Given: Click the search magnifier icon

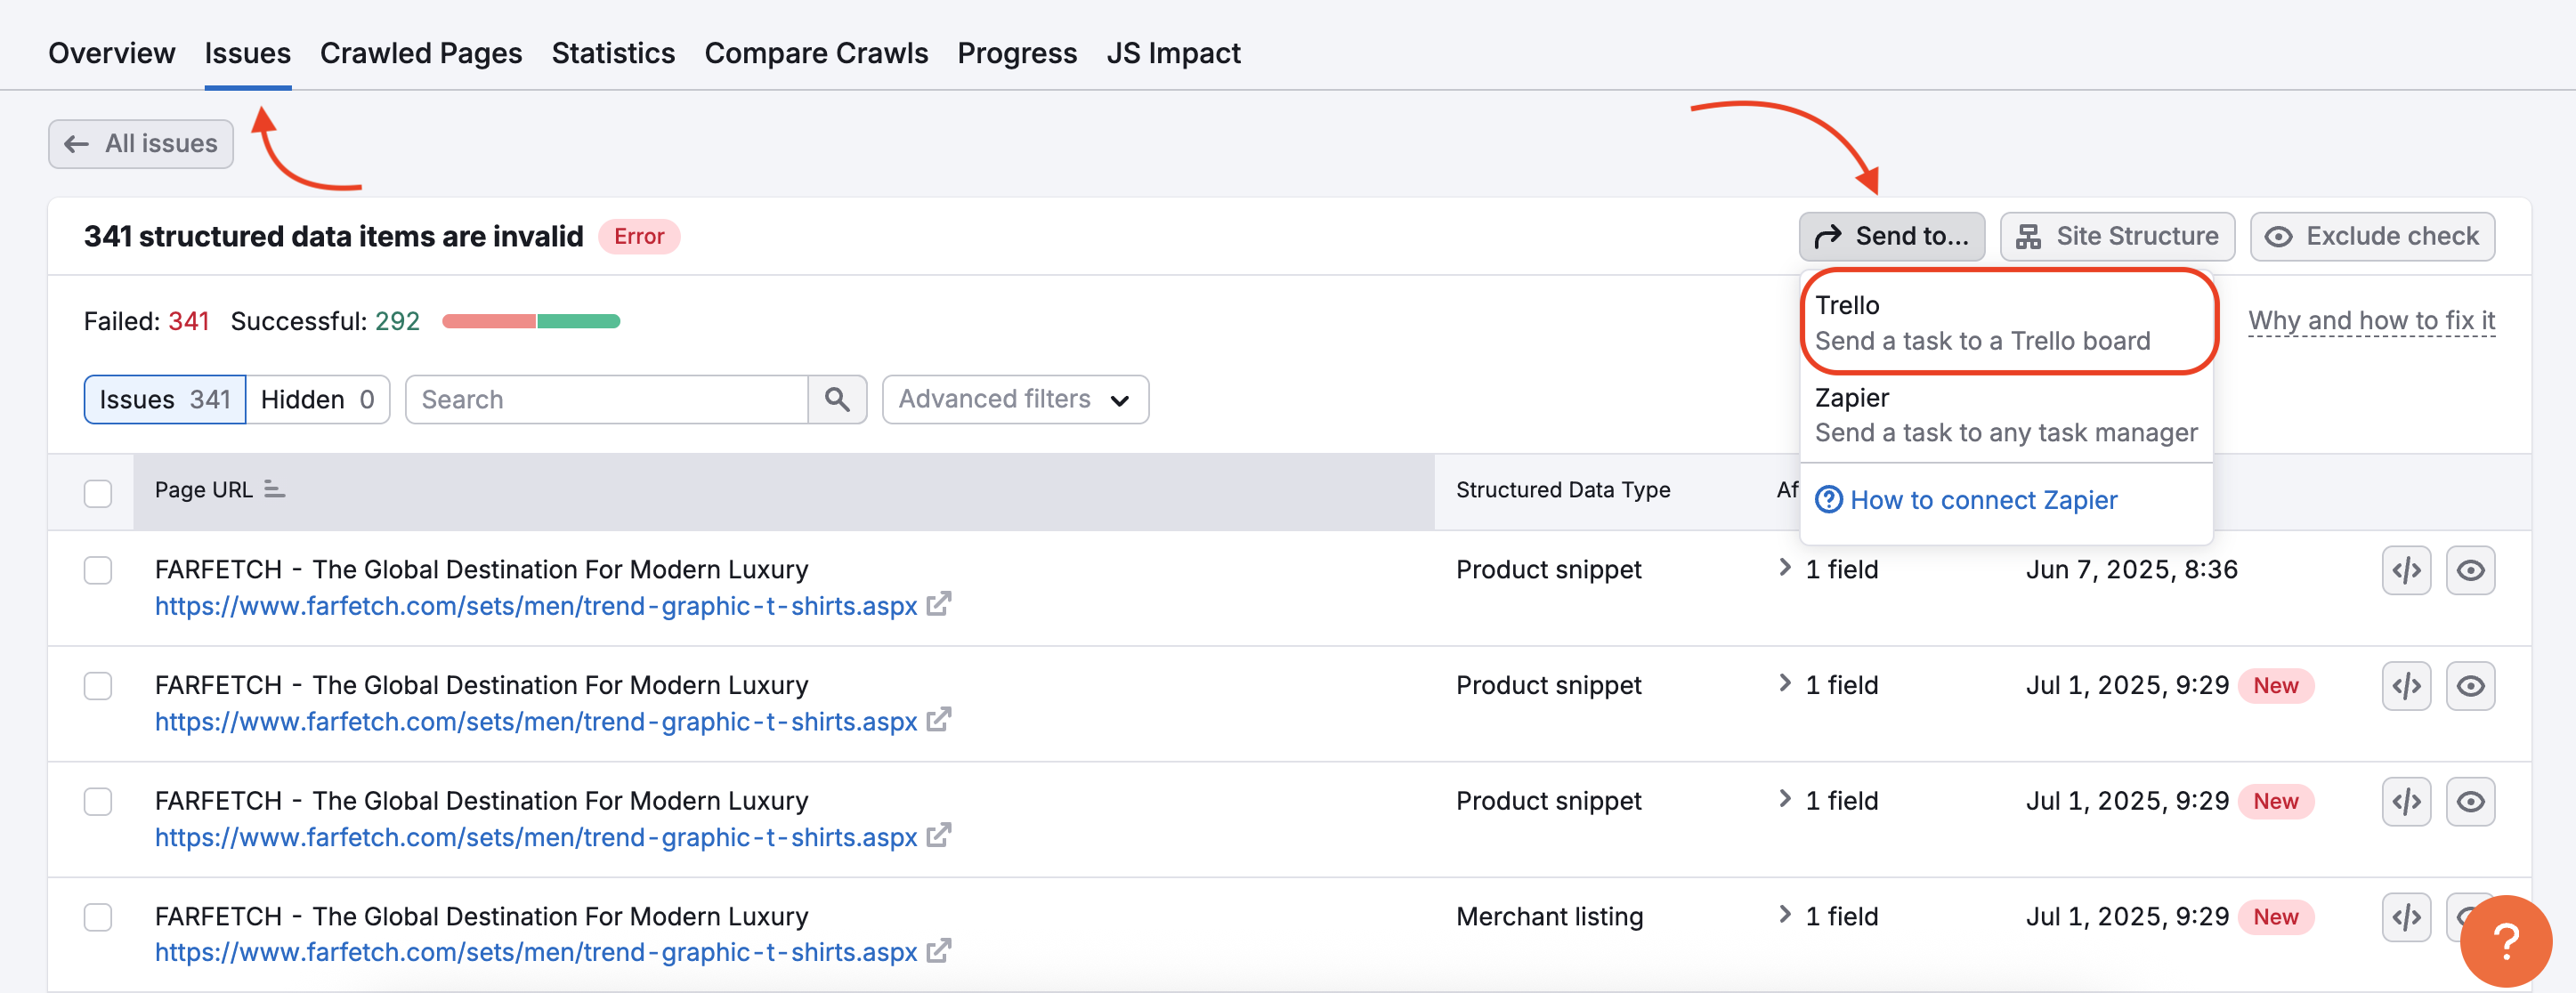Looking at the screenshot, I should tap(838, 399).
